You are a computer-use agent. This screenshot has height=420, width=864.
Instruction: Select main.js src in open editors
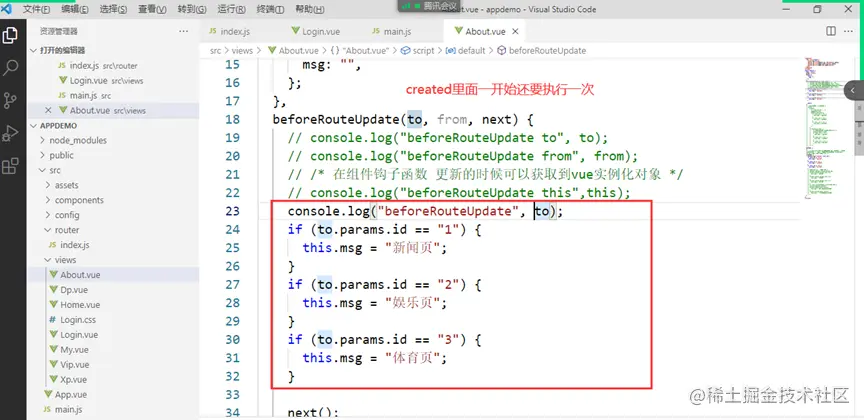[x=90, y=95]
